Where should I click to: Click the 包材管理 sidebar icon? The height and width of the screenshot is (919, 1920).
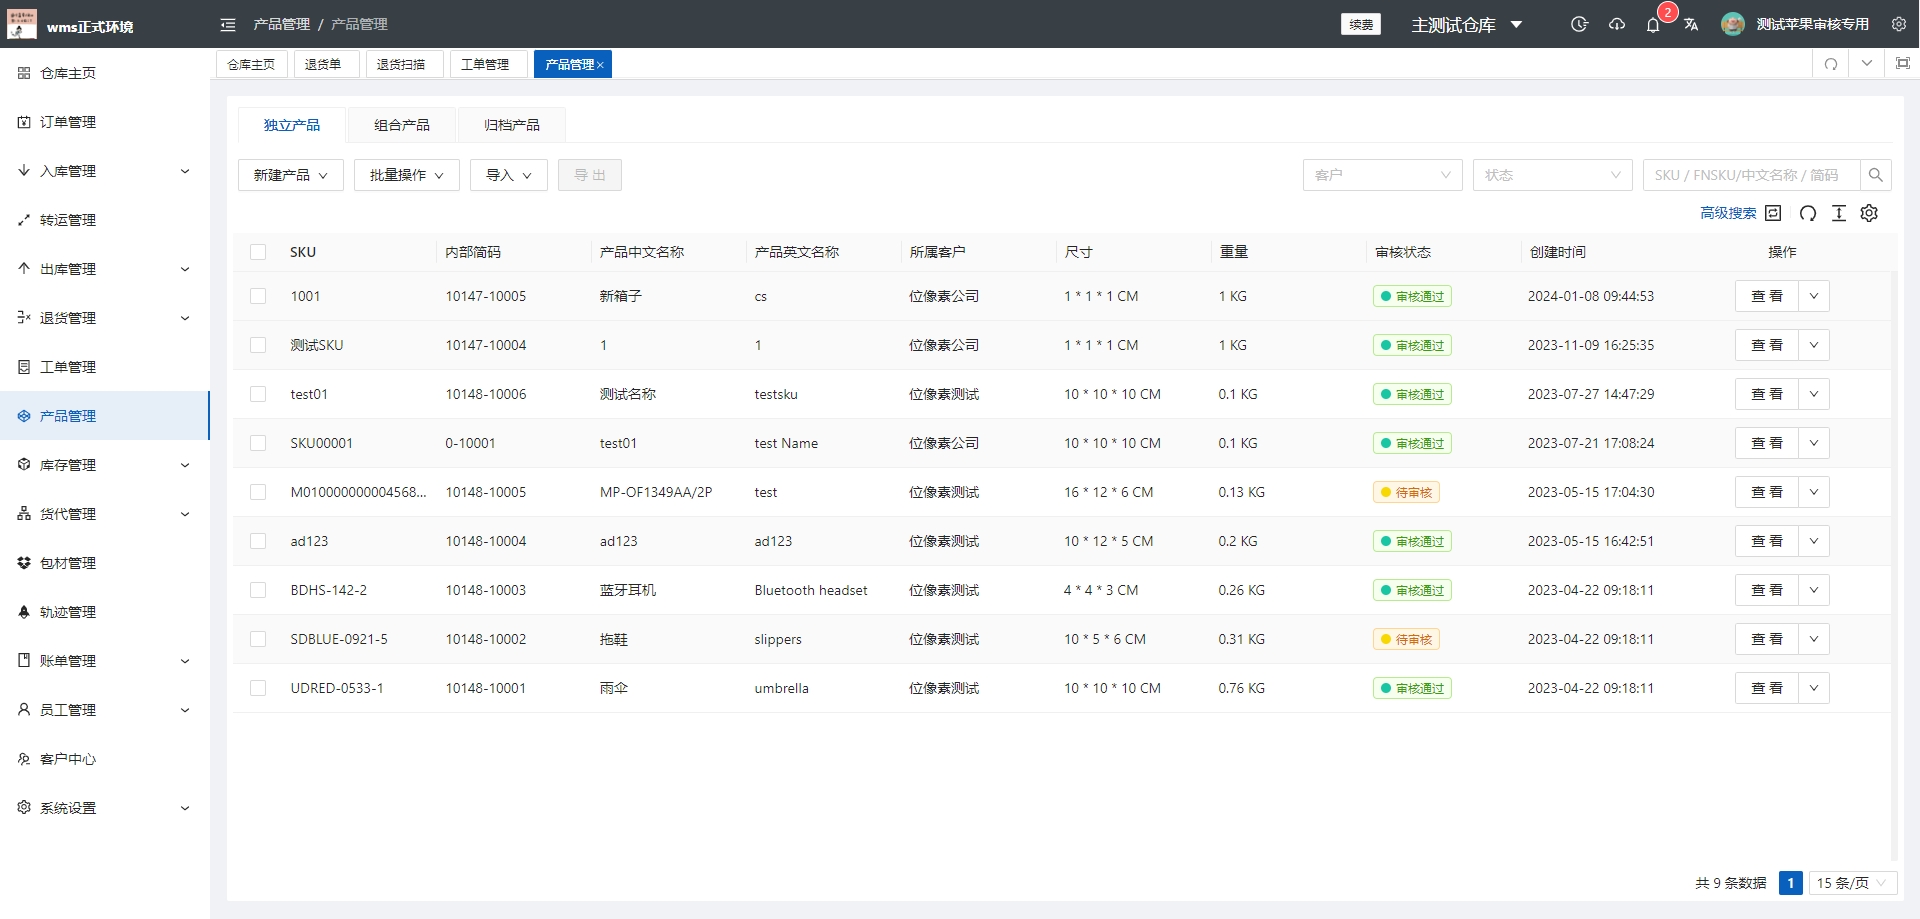(x=24, y=563)
